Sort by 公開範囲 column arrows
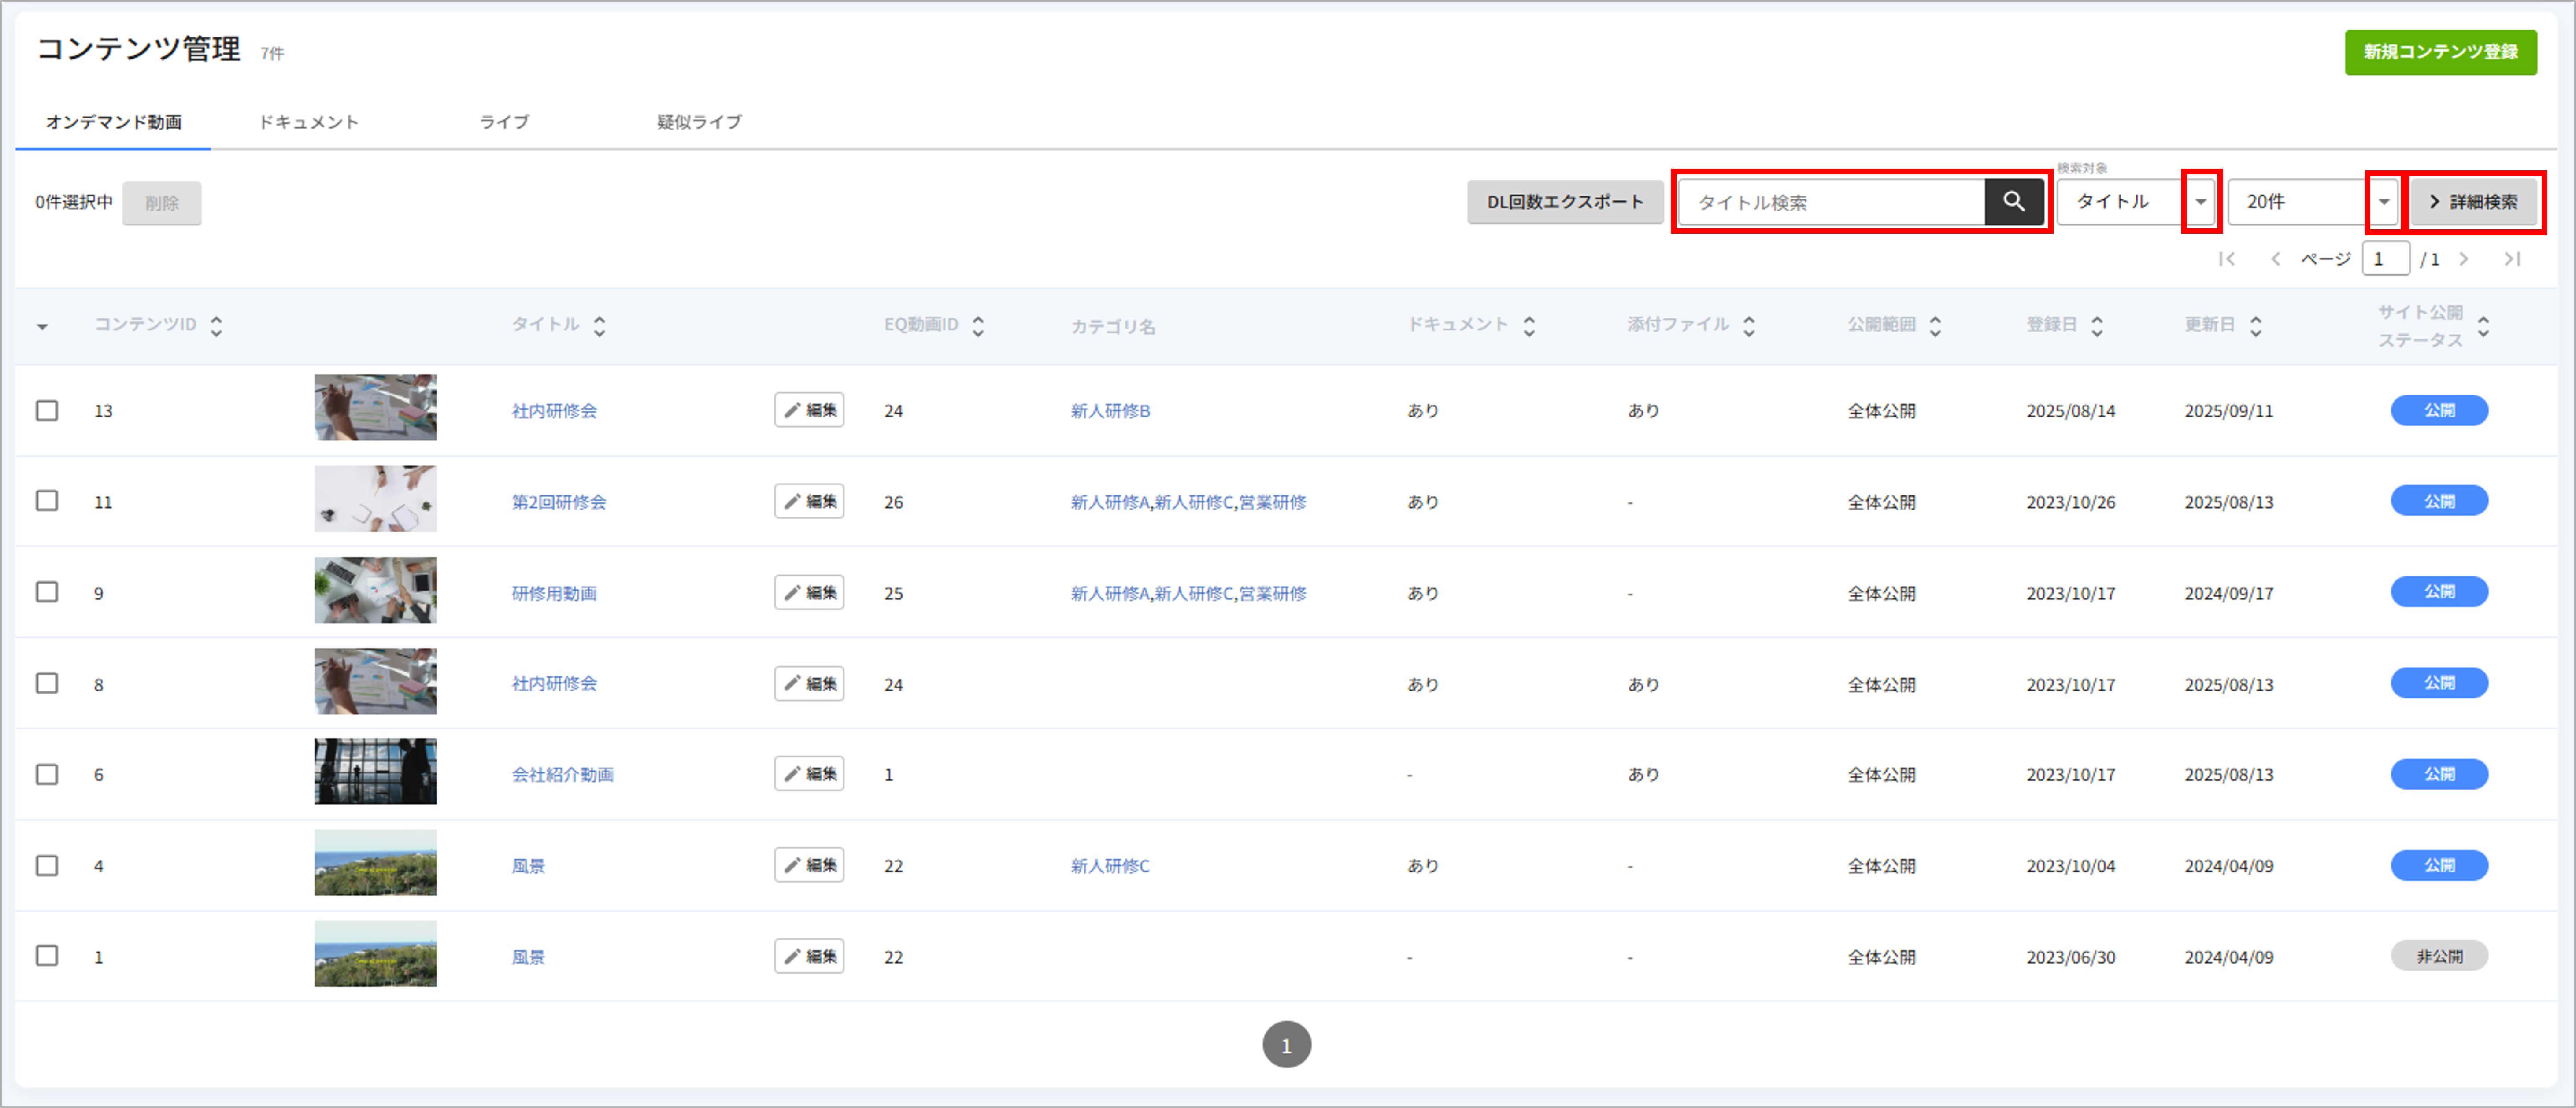Image resolution: width=2576 pixels, height=1108 pixels. [1936, 325]
